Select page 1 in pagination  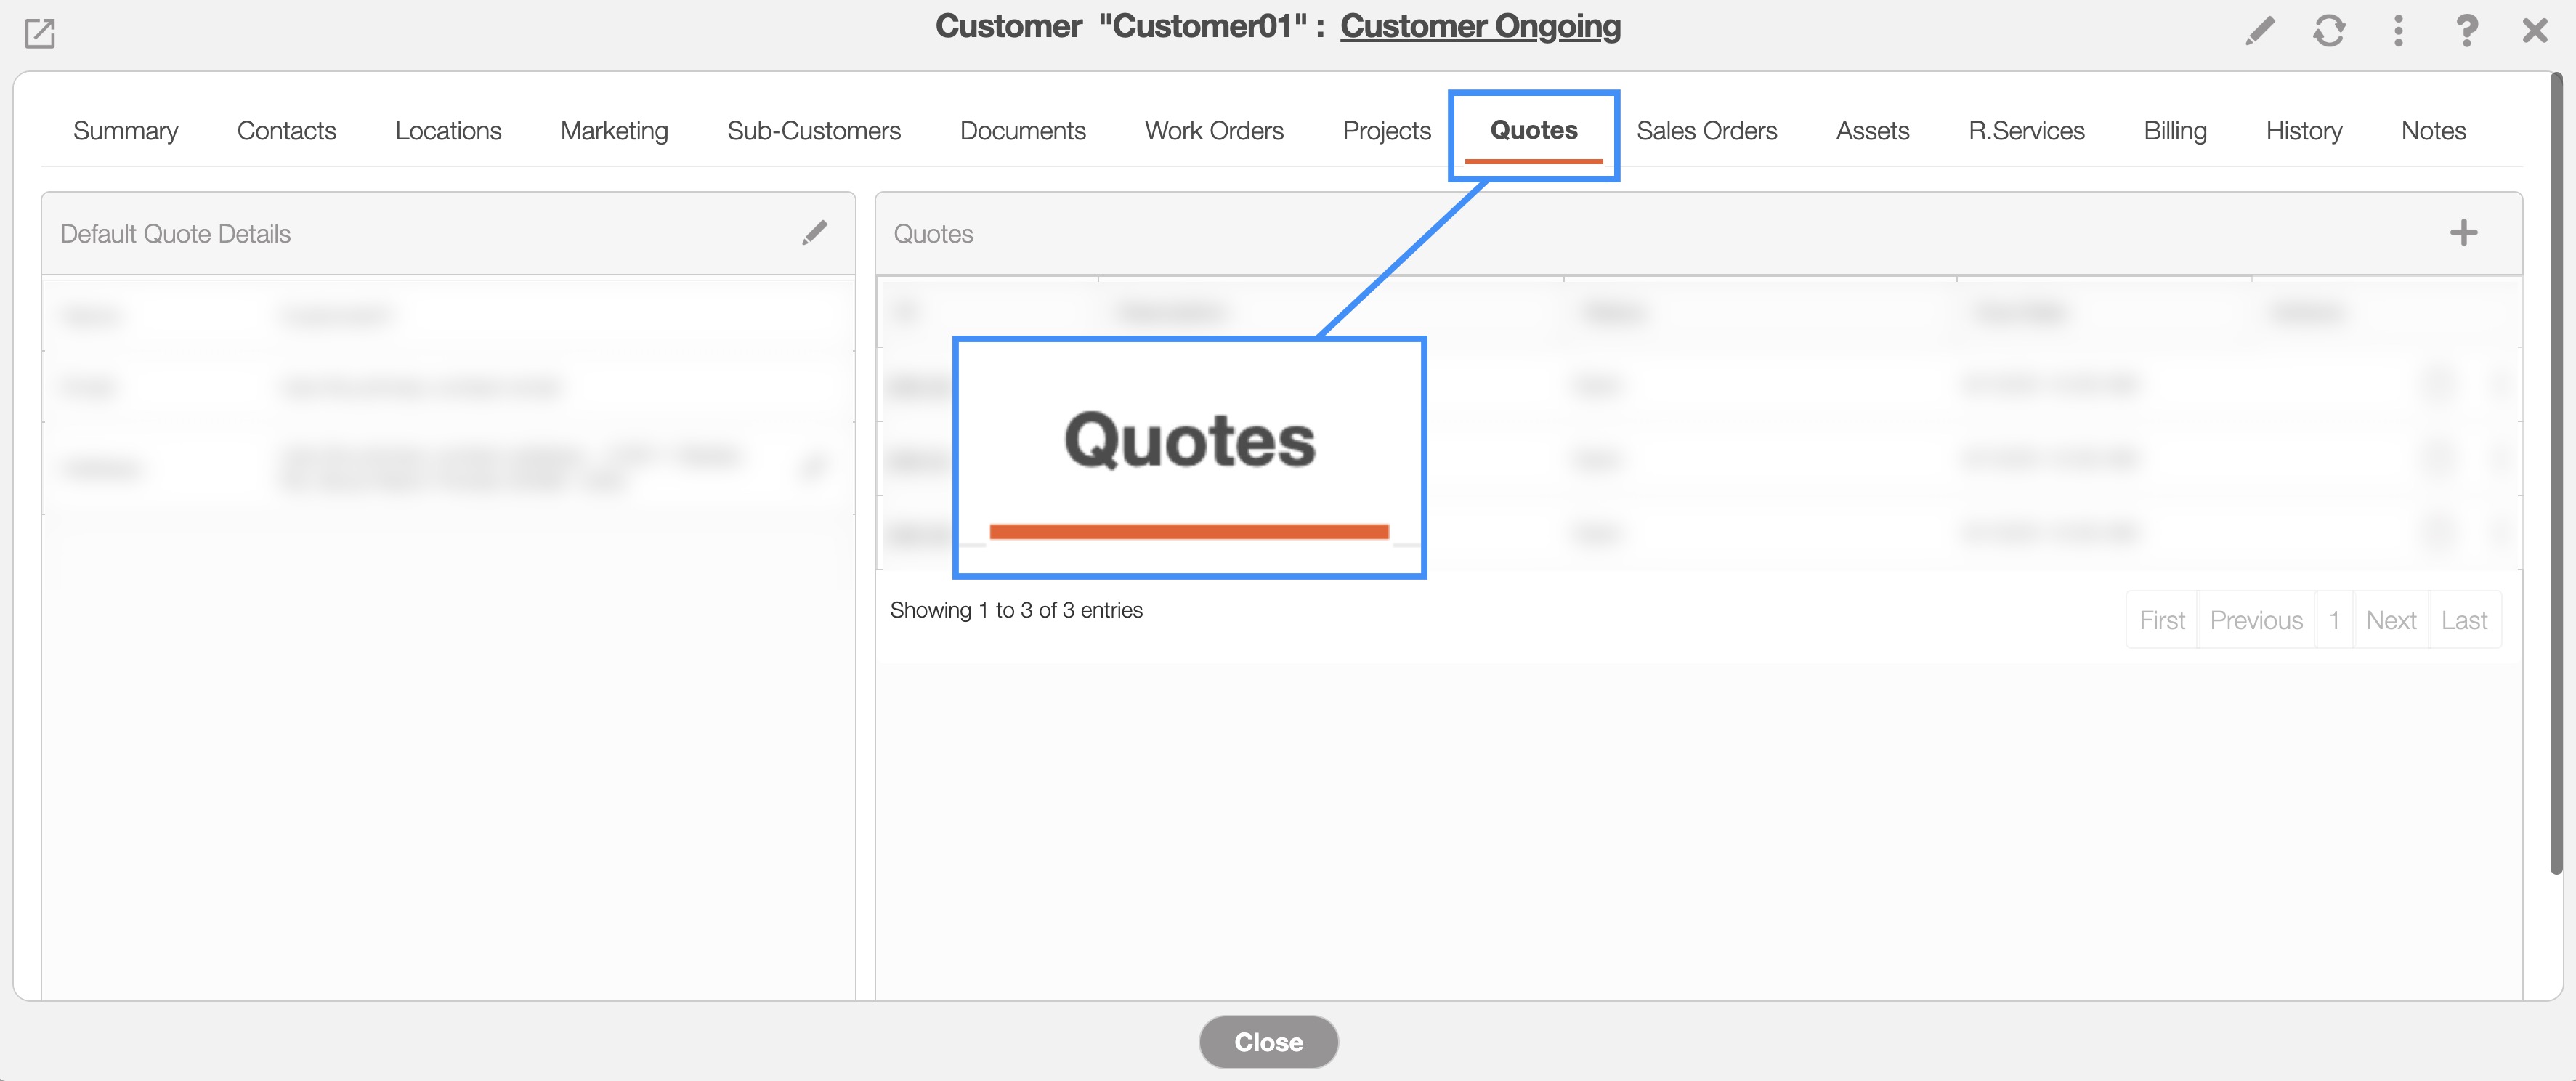2333,621
